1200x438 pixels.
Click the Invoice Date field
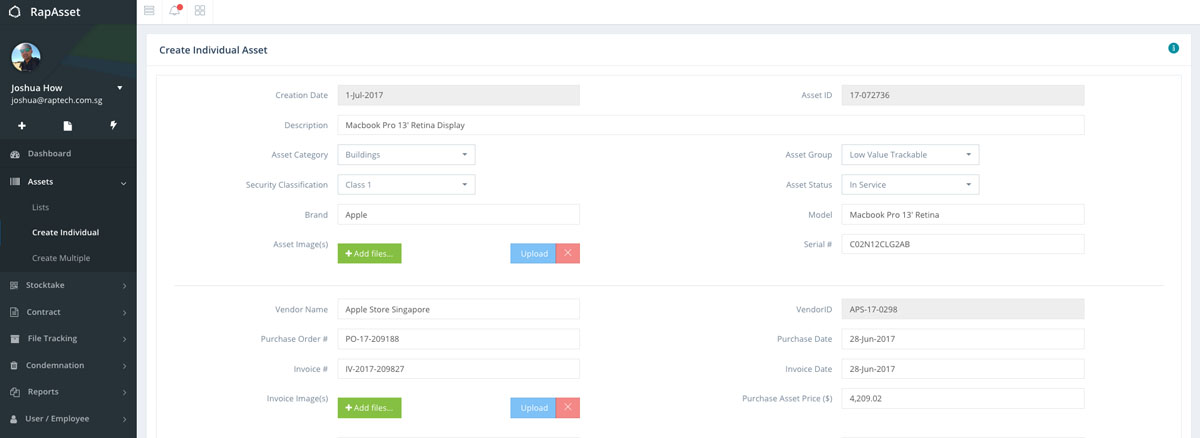963,369
